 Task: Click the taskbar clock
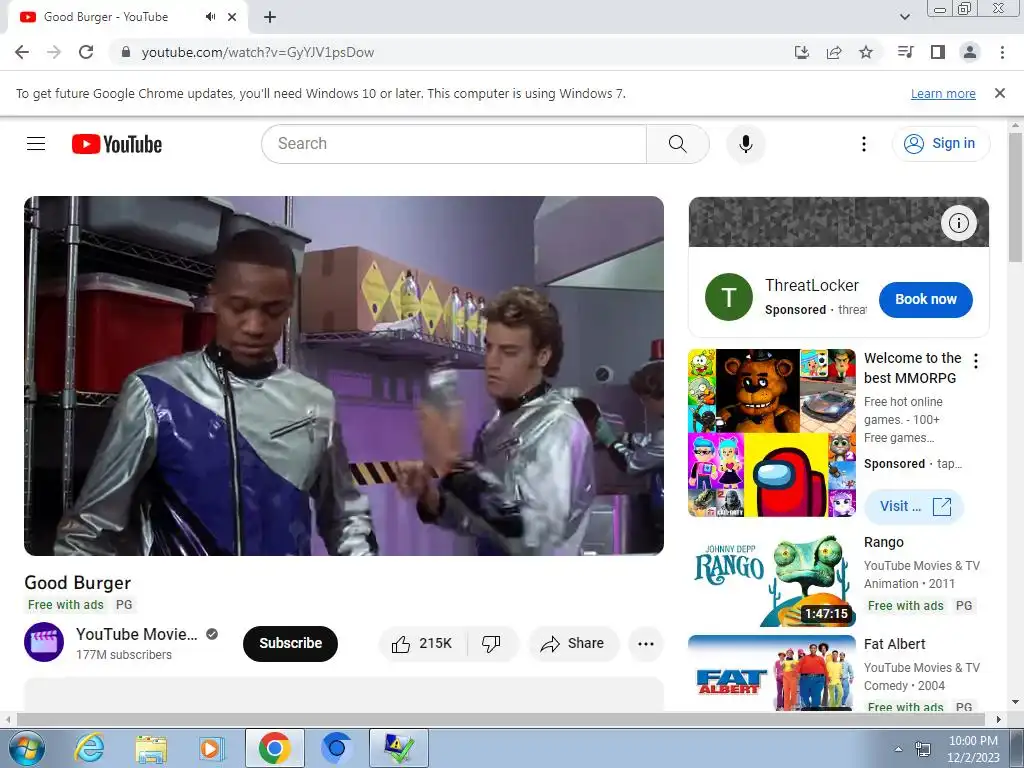(973, 749)
